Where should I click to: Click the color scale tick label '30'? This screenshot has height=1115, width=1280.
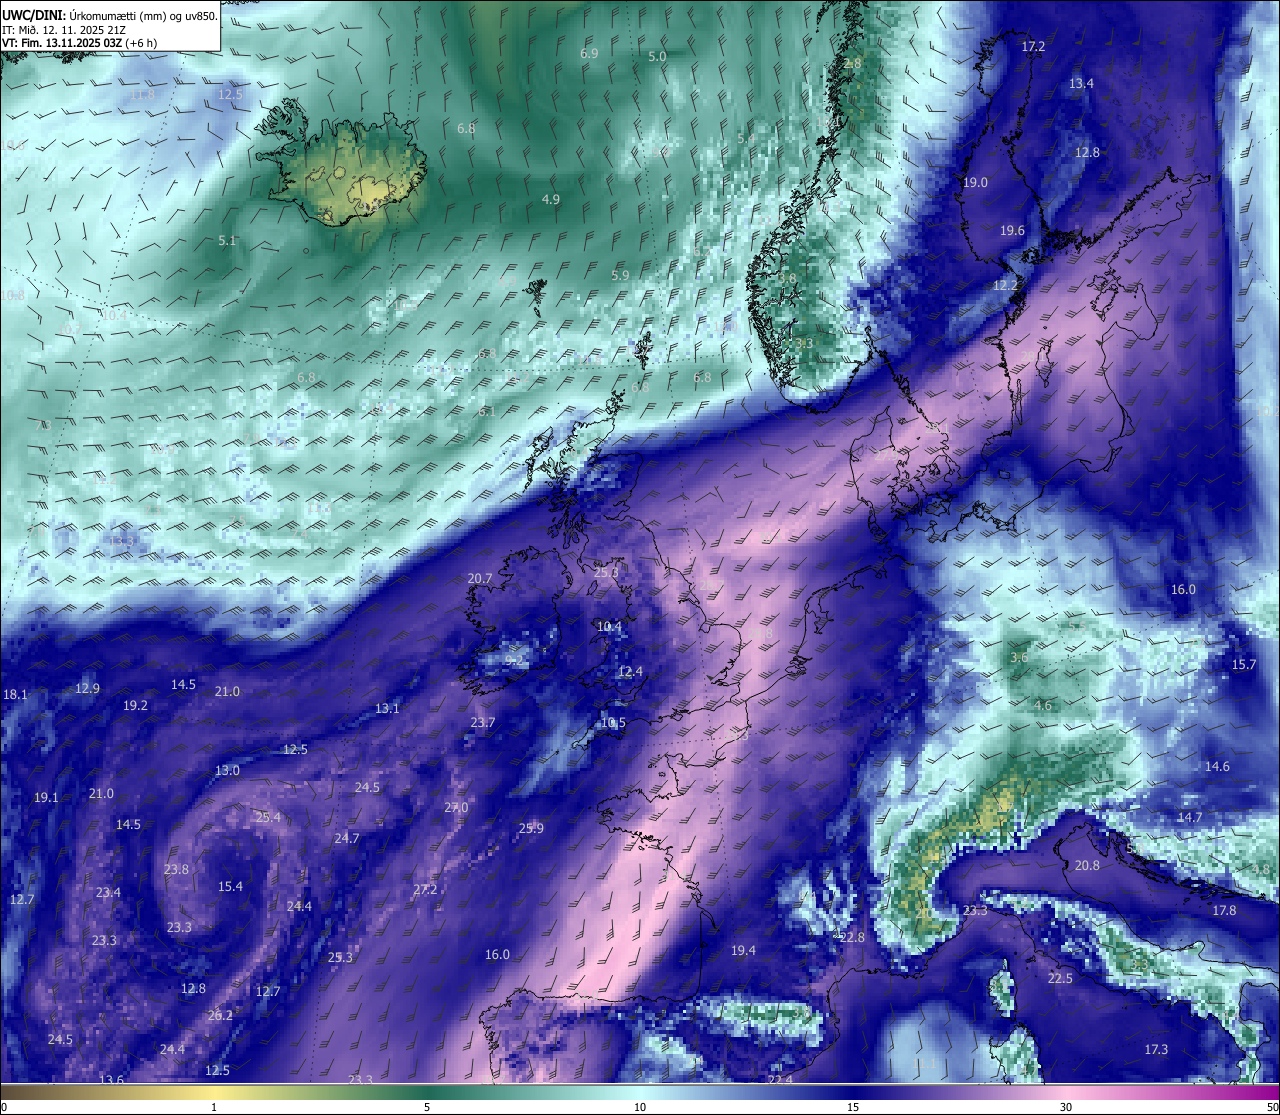click(1066, 1107)
